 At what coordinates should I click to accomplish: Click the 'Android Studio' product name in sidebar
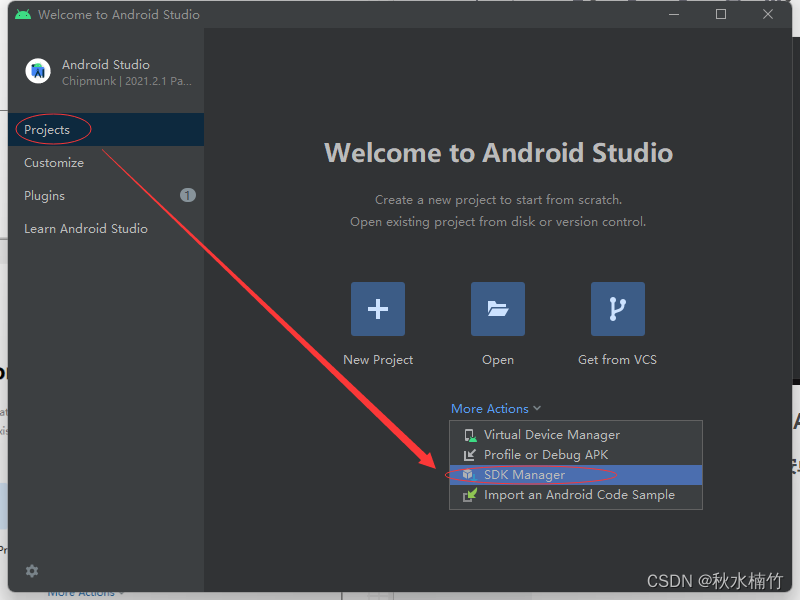(x=106, y=65)
